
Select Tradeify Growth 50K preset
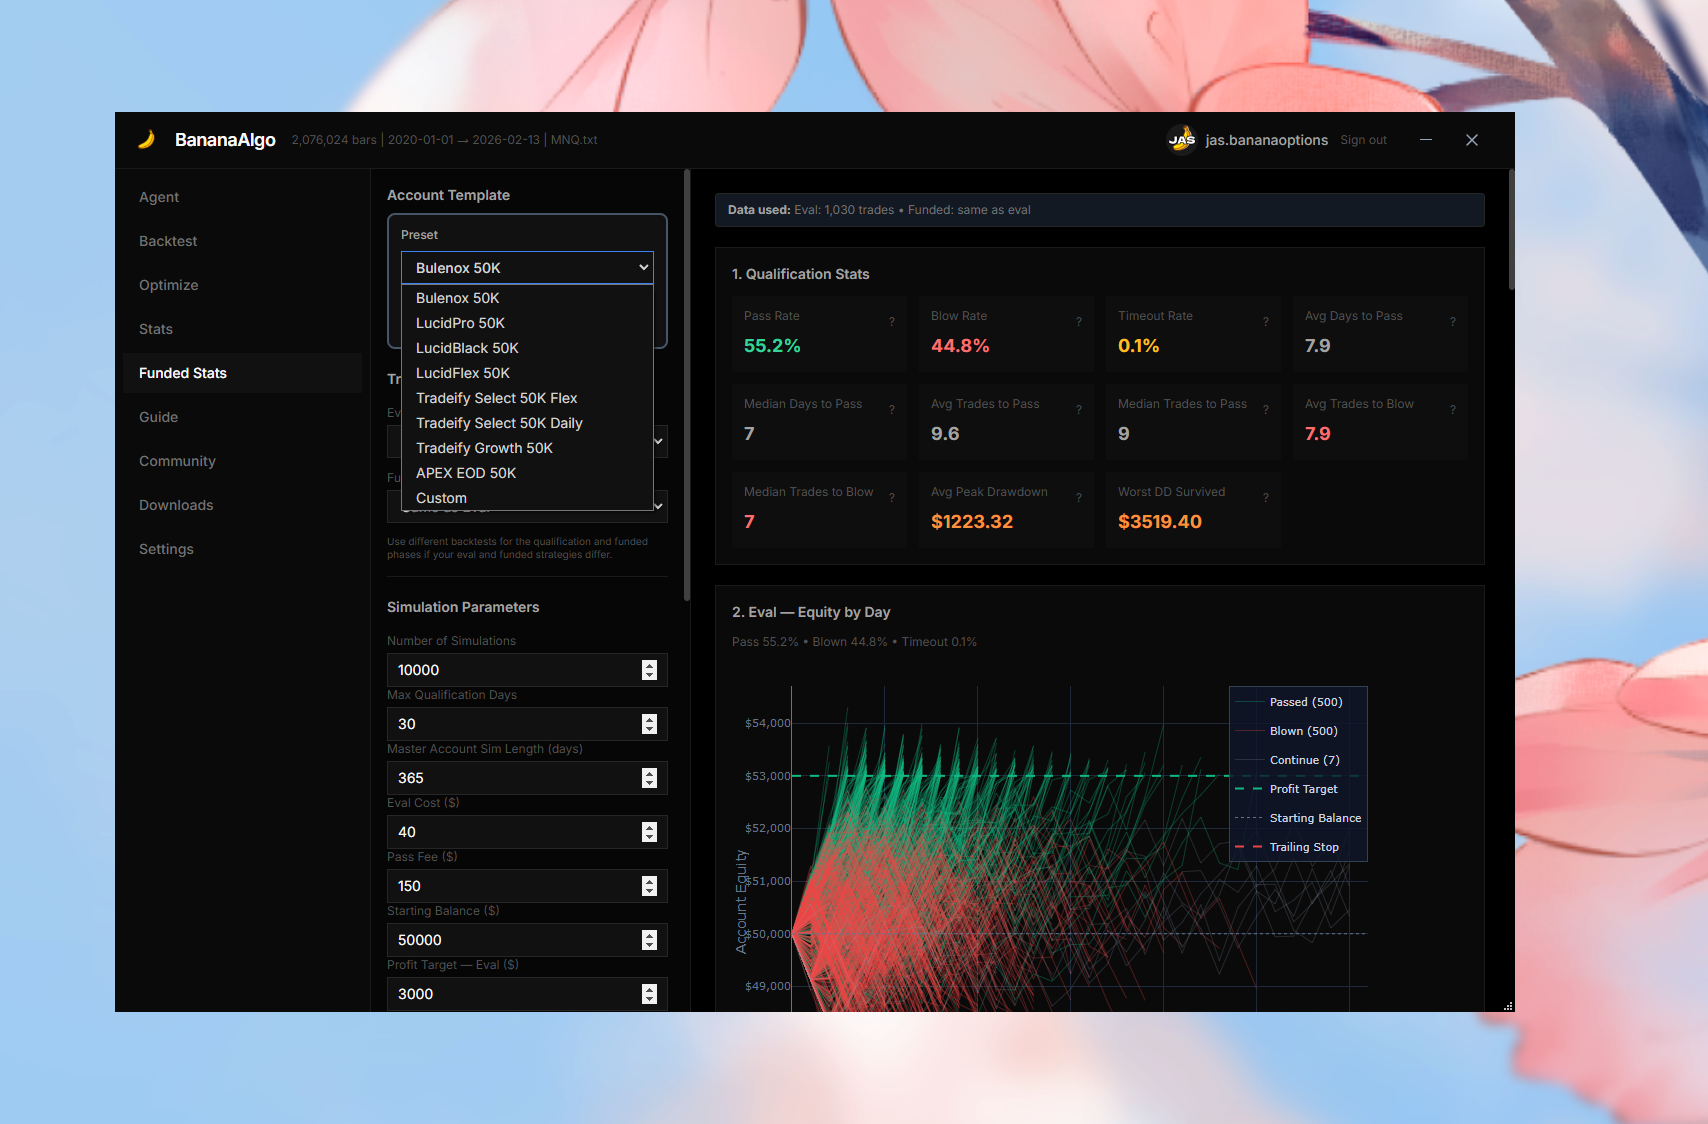click(x=484, y=448)
